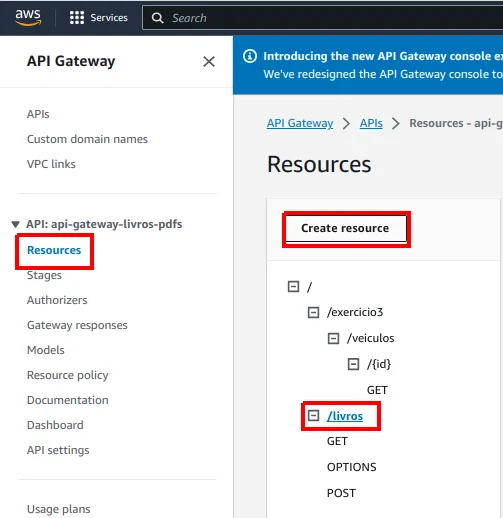Collapse the /livros tree node
Viewport: 503px width, 518px height.
tap(313, 416)
